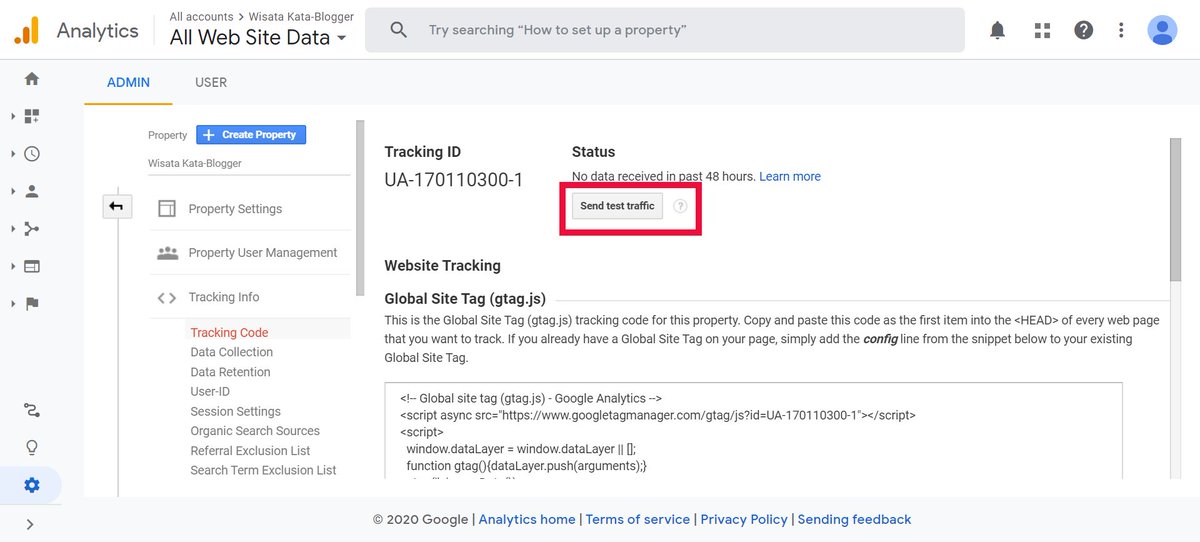Select User-ID submenu item

click(x=210, y=392)
